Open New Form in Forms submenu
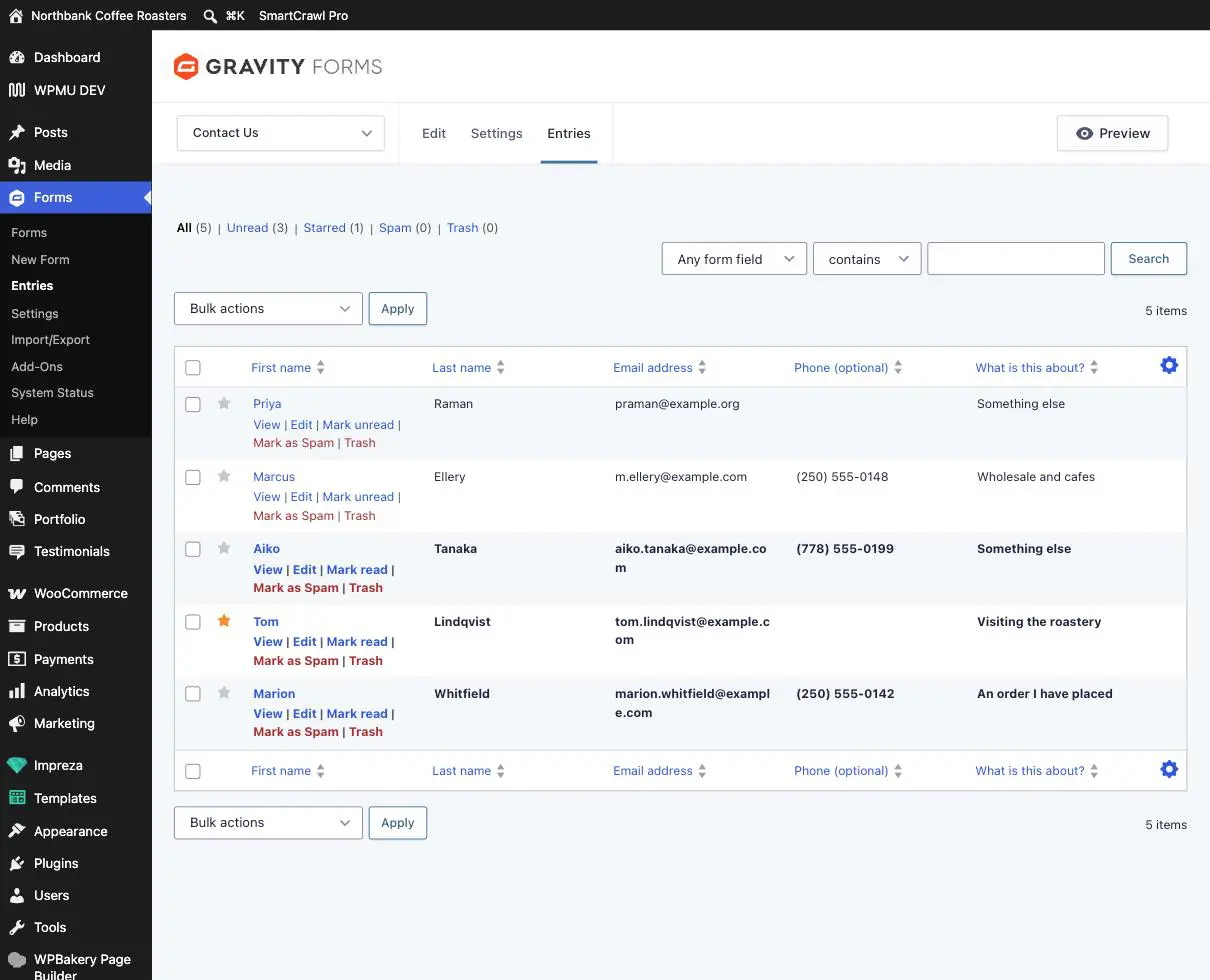The width and height of the screenshot is (1210, 980). click(x=40, y=259)
